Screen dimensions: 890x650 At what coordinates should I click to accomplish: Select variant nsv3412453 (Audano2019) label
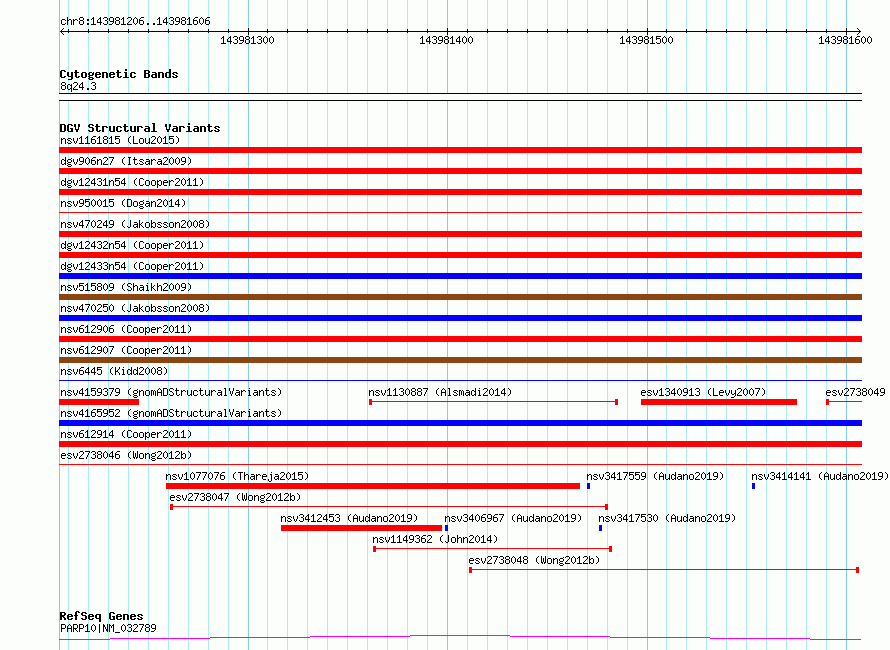click(x=349, y=518)
